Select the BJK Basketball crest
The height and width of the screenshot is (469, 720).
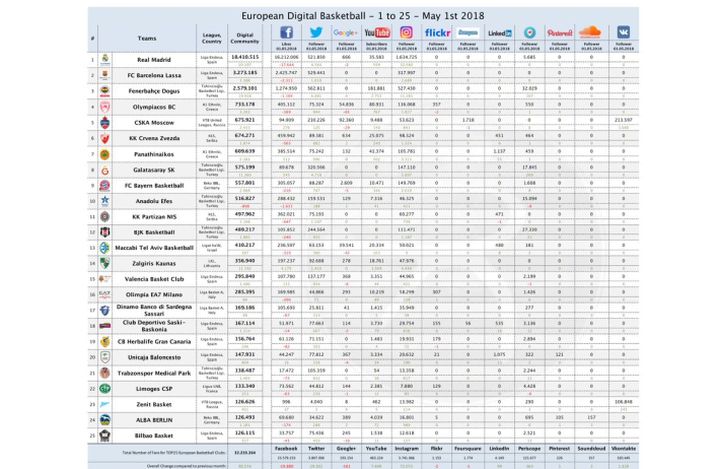105,232
